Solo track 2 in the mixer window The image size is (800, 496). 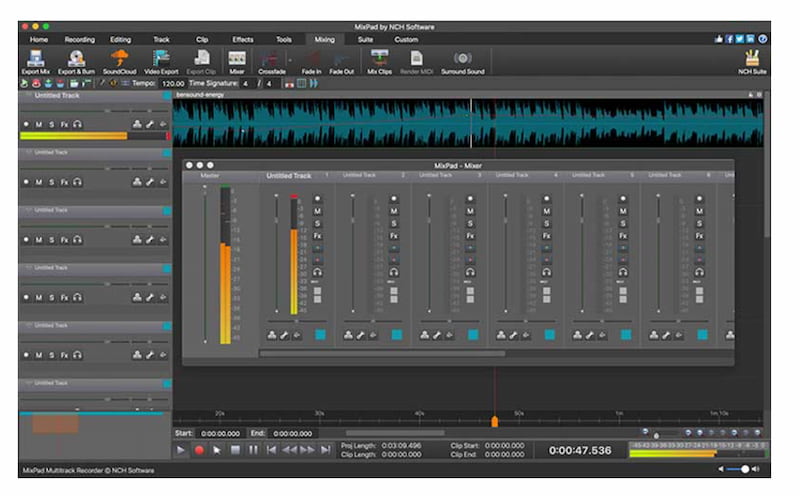point(394,223)
